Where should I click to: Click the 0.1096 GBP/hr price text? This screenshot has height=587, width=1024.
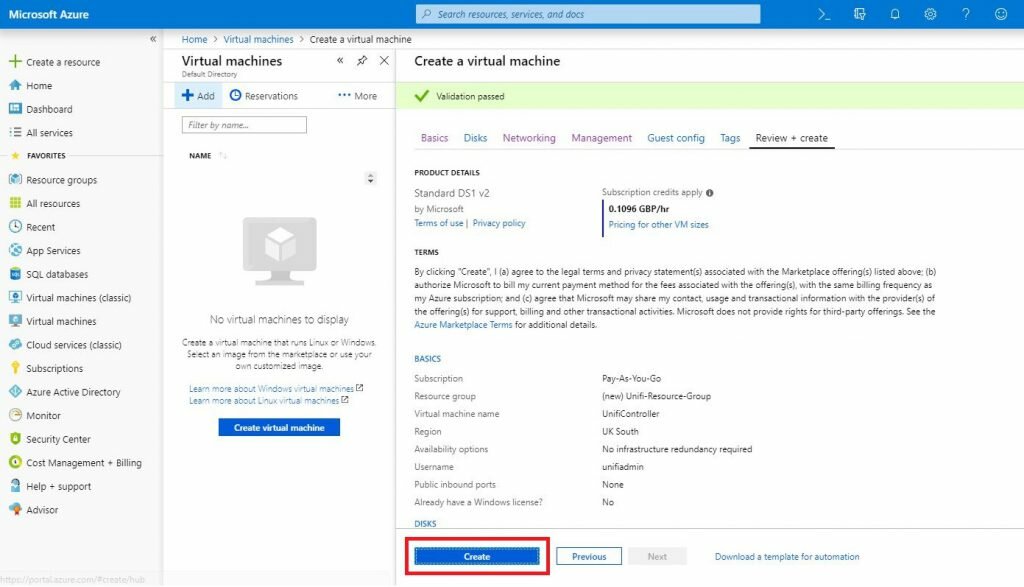tap(639, 209)
